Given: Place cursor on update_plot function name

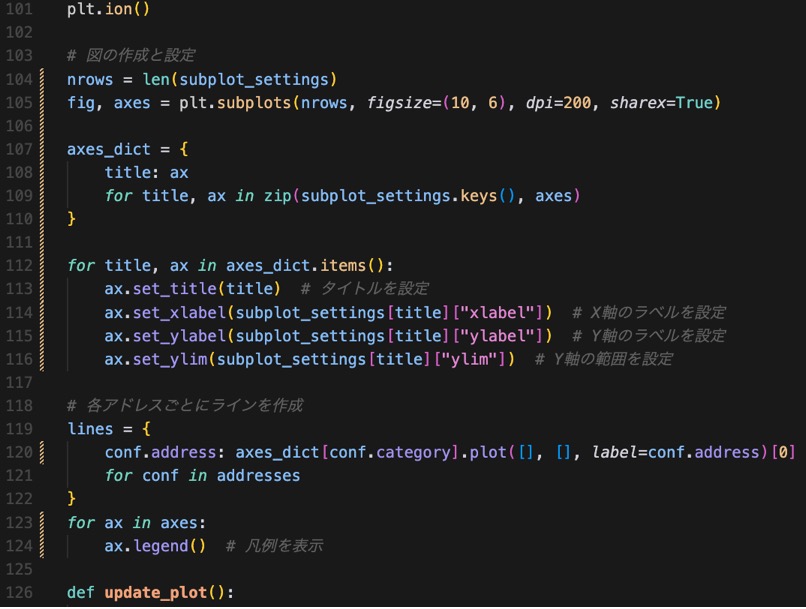Looking at the screenshot, I should tap(155, 592).
